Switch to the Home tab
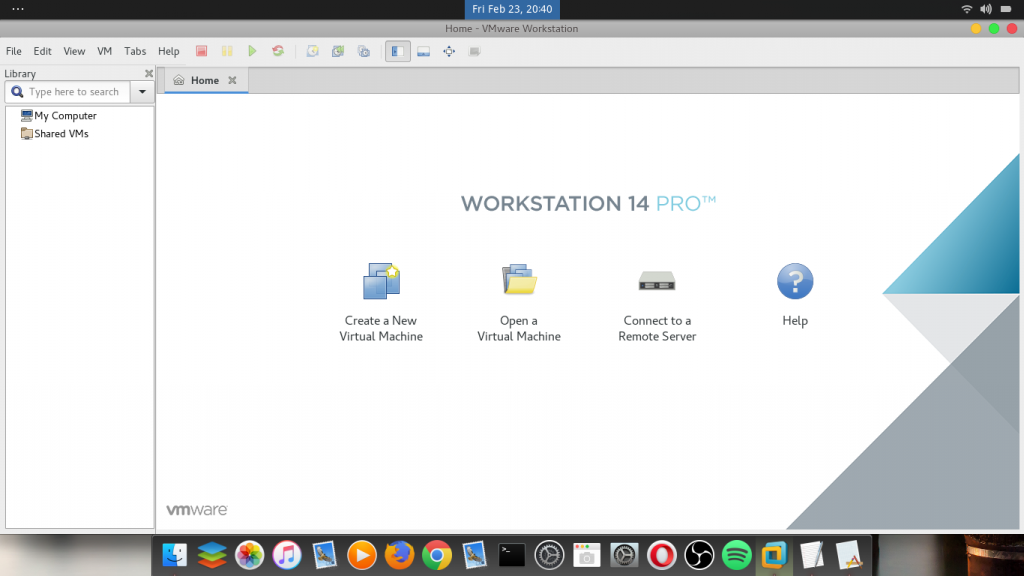Screen dimensions: 1024x576 coord(205,79)
